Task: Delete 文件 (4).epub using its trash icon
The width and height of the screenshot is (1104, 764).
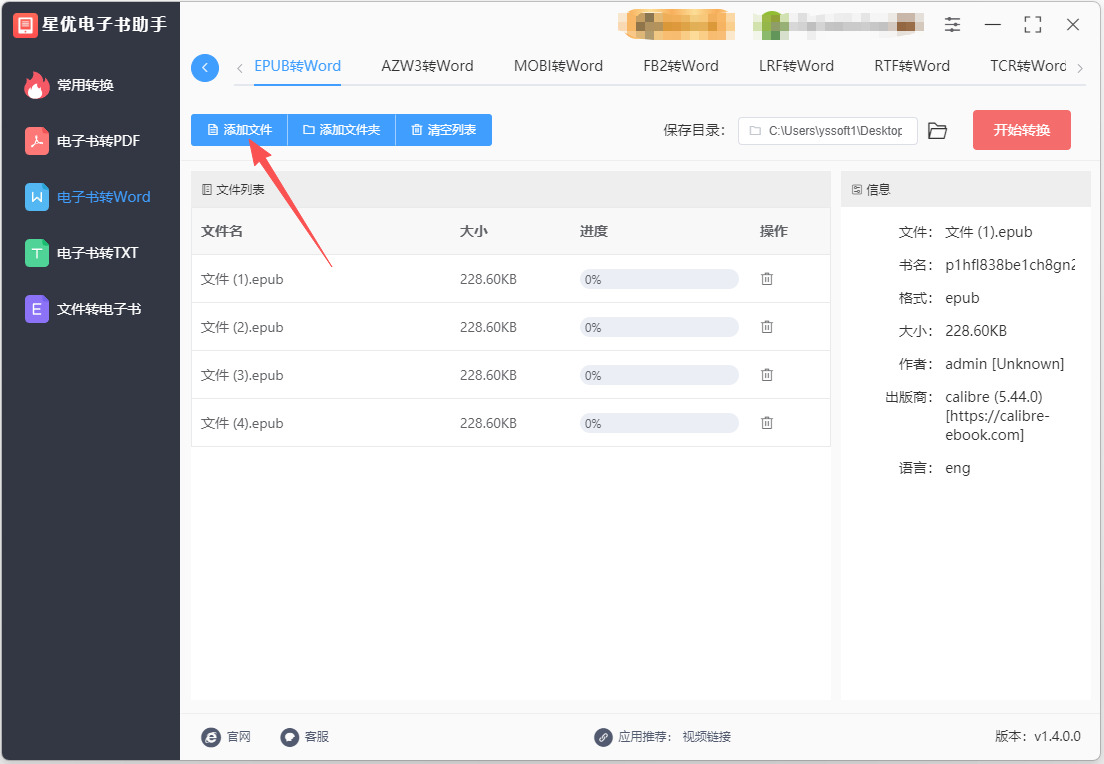Action: (767, 422)
